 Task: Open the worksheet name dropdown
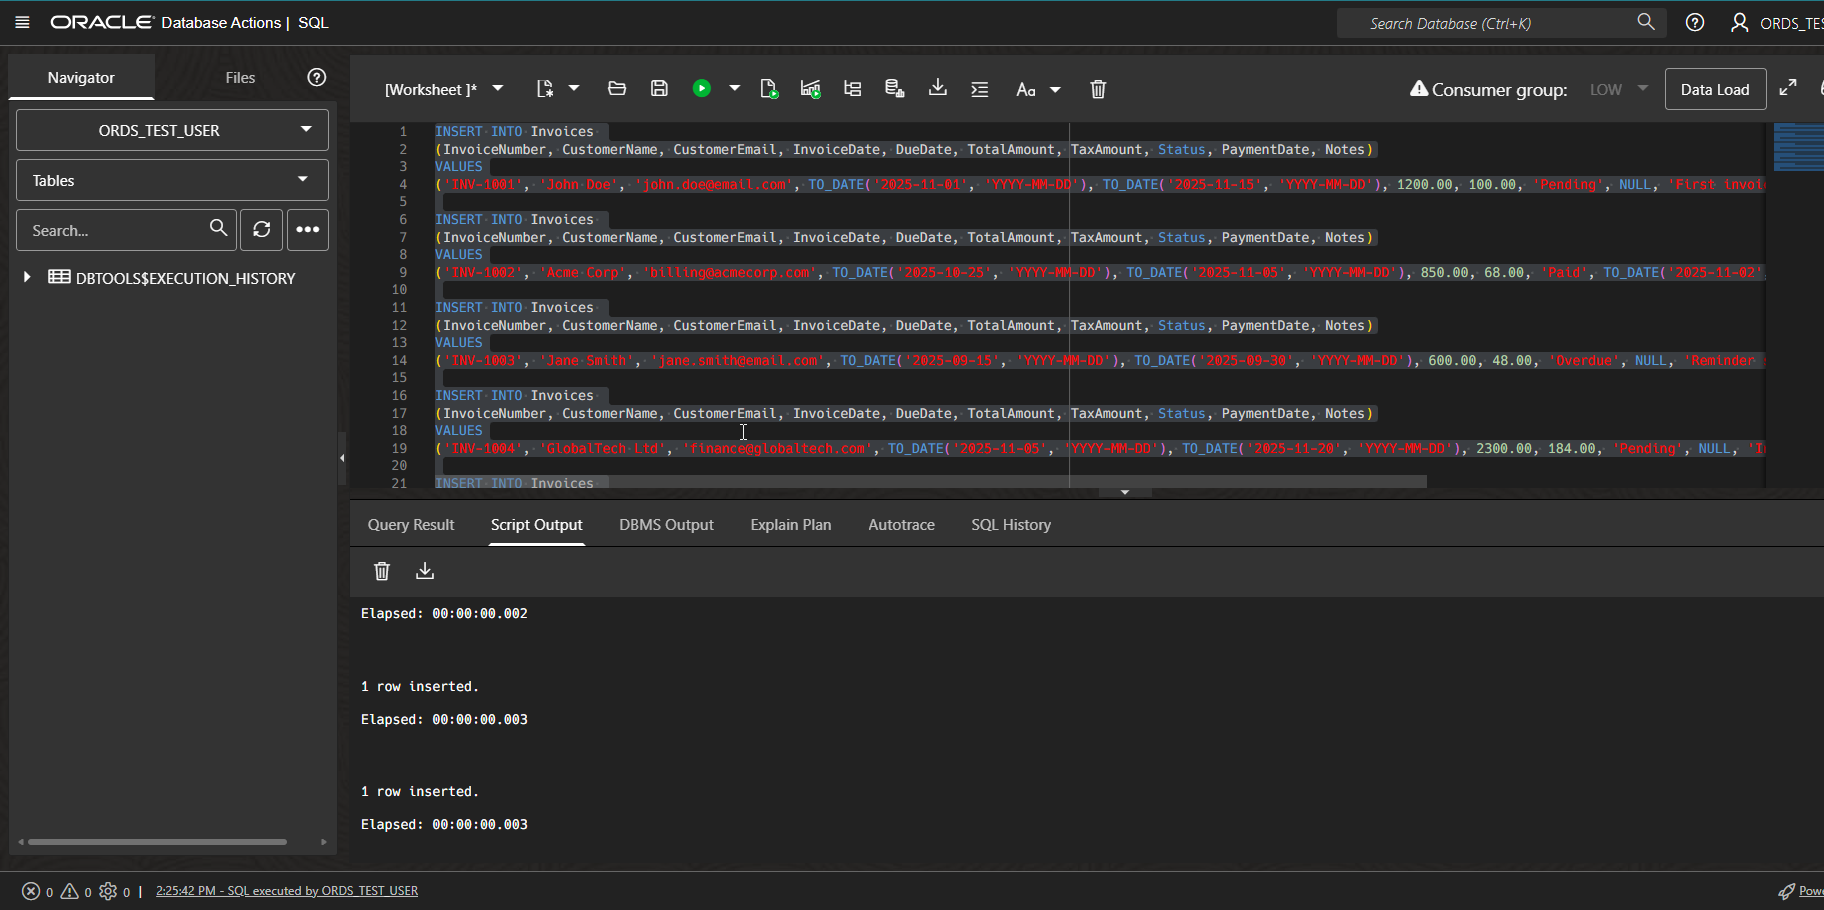(x=499, y=88)
